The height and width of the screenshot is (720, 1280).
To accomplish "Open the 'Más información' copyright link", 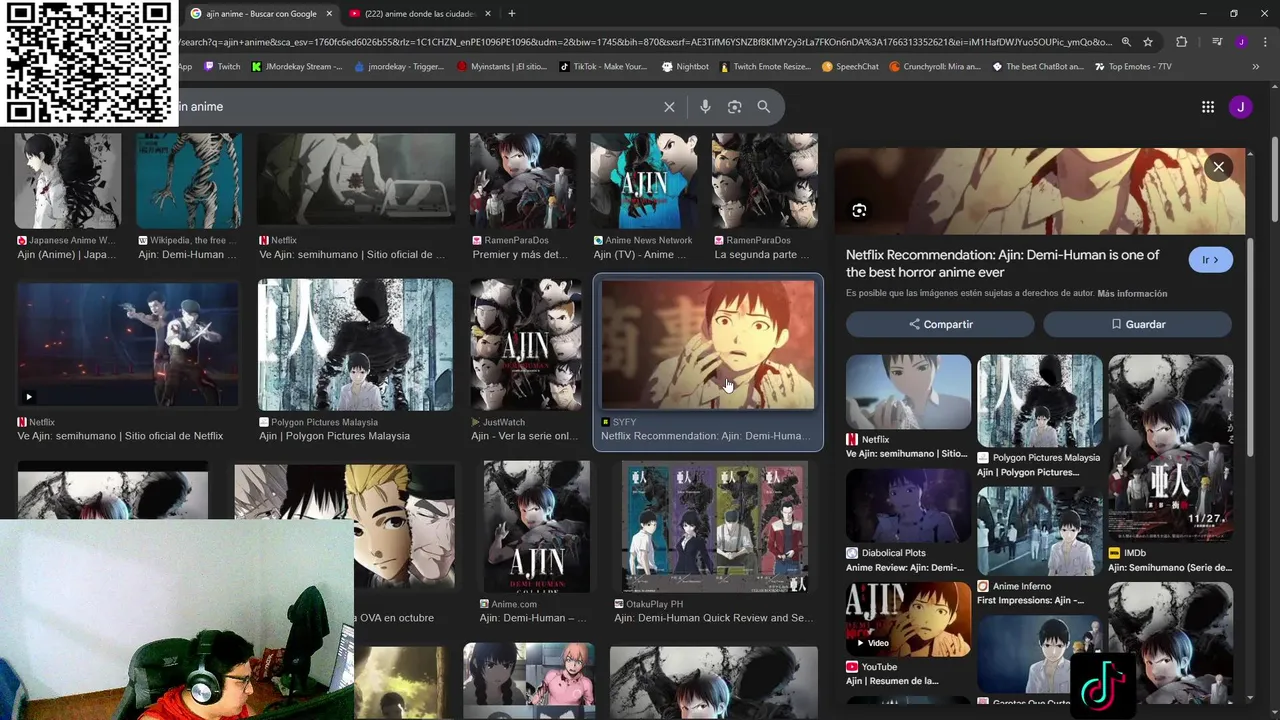I will pos(1132,294).
